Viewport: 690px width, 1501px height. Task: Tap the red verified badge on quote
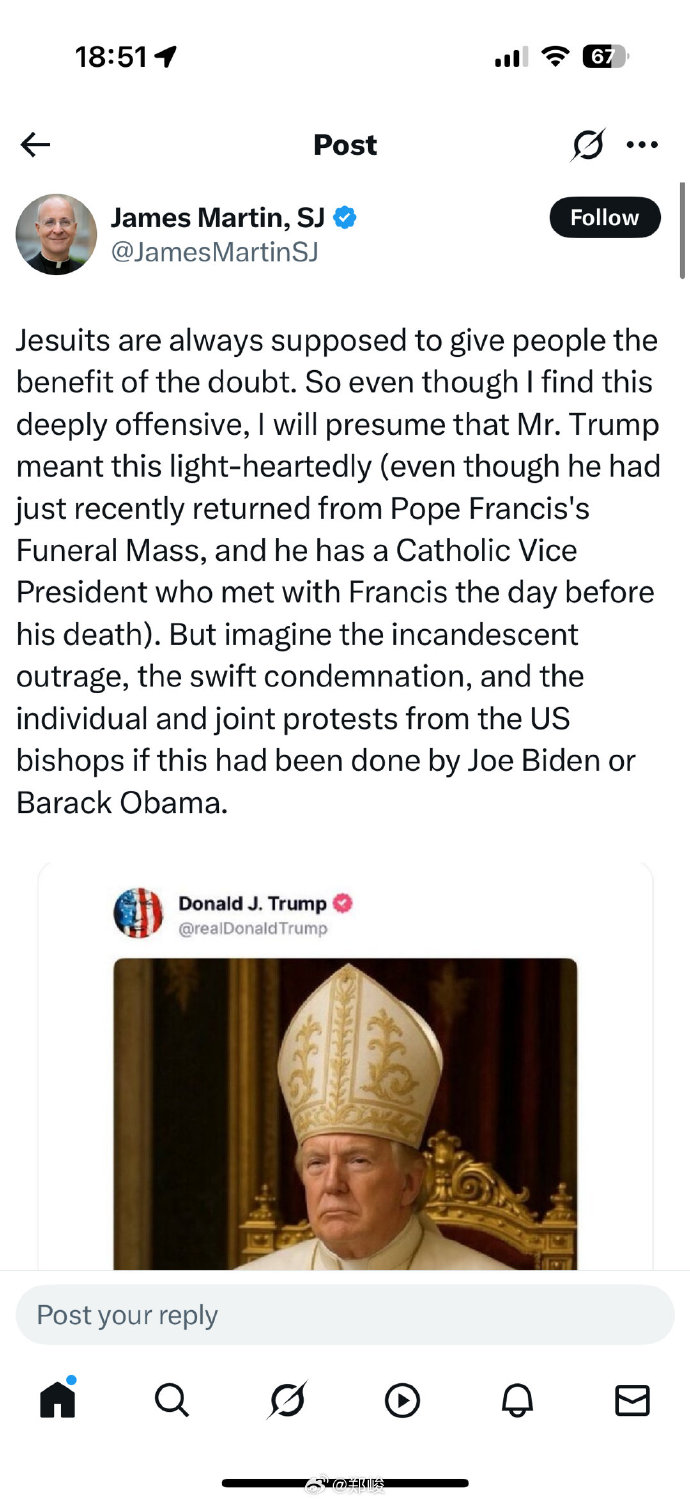point(343,903)
